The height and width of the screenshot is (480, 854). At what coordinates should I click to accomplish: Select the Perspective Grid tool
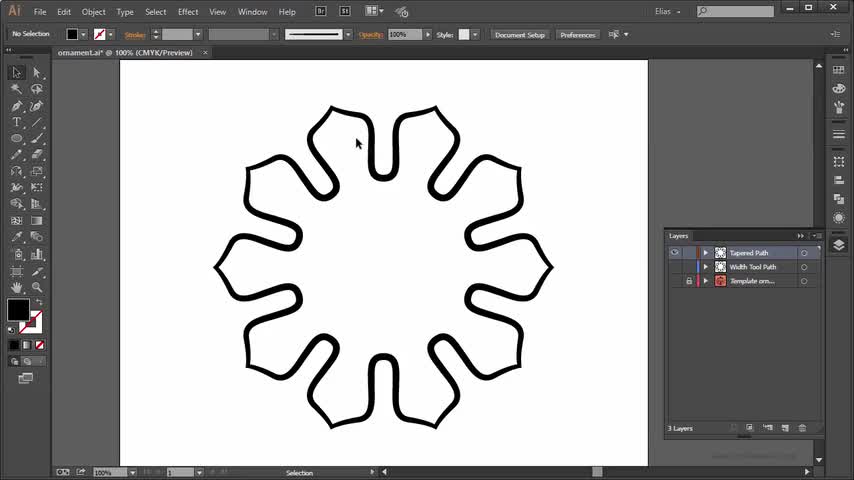pos(36,204)
